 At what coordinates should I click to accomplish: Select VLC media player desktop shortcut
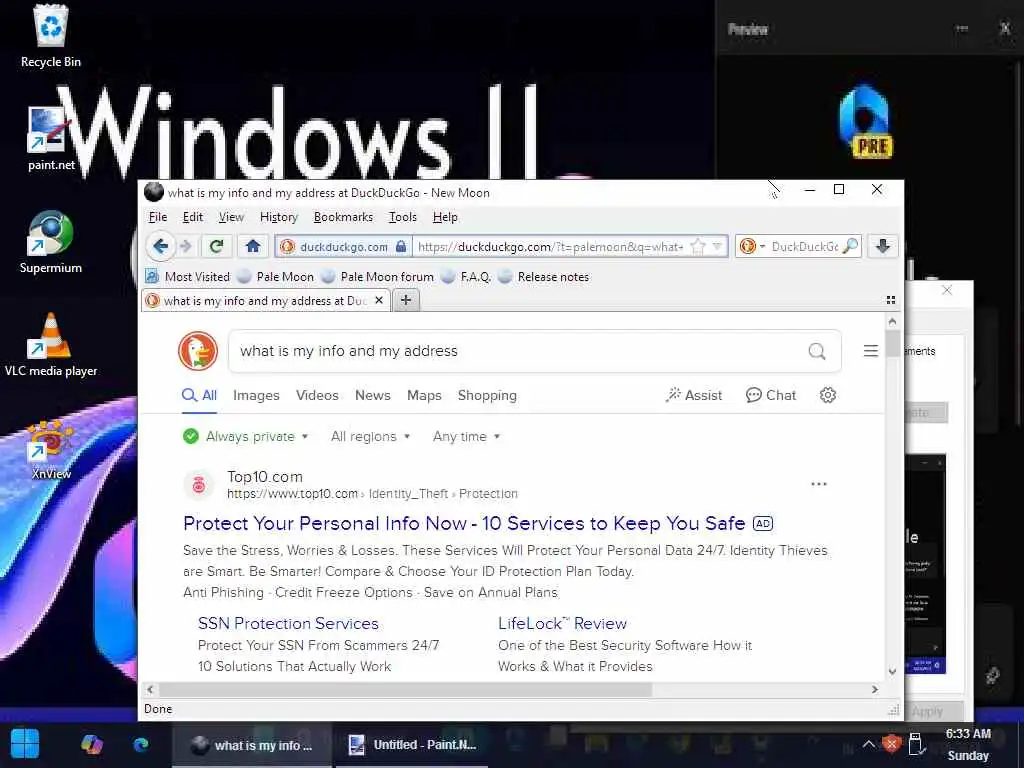[x=51, y=345]
